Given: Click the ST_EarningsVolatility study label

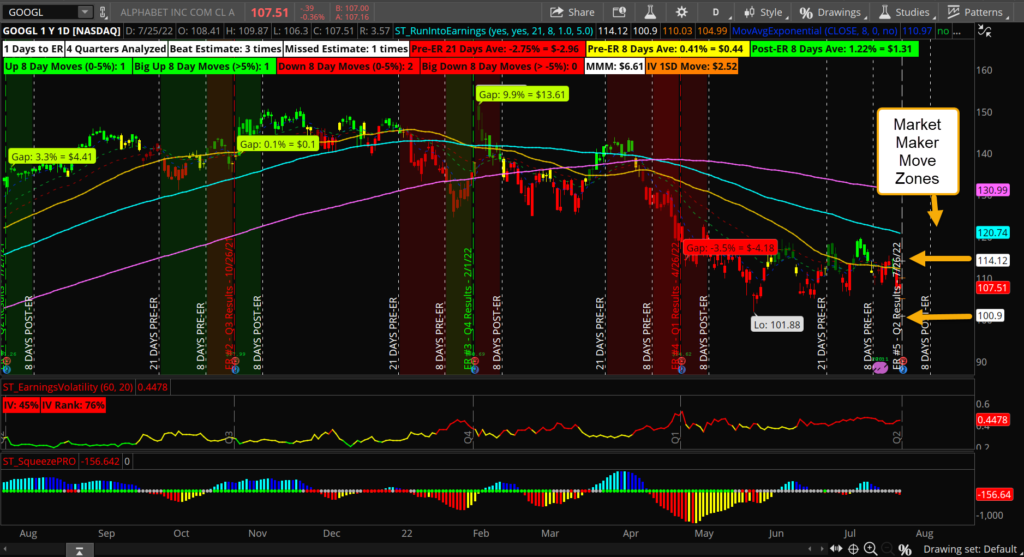Looking at the screenshot, I should [68, 387].
